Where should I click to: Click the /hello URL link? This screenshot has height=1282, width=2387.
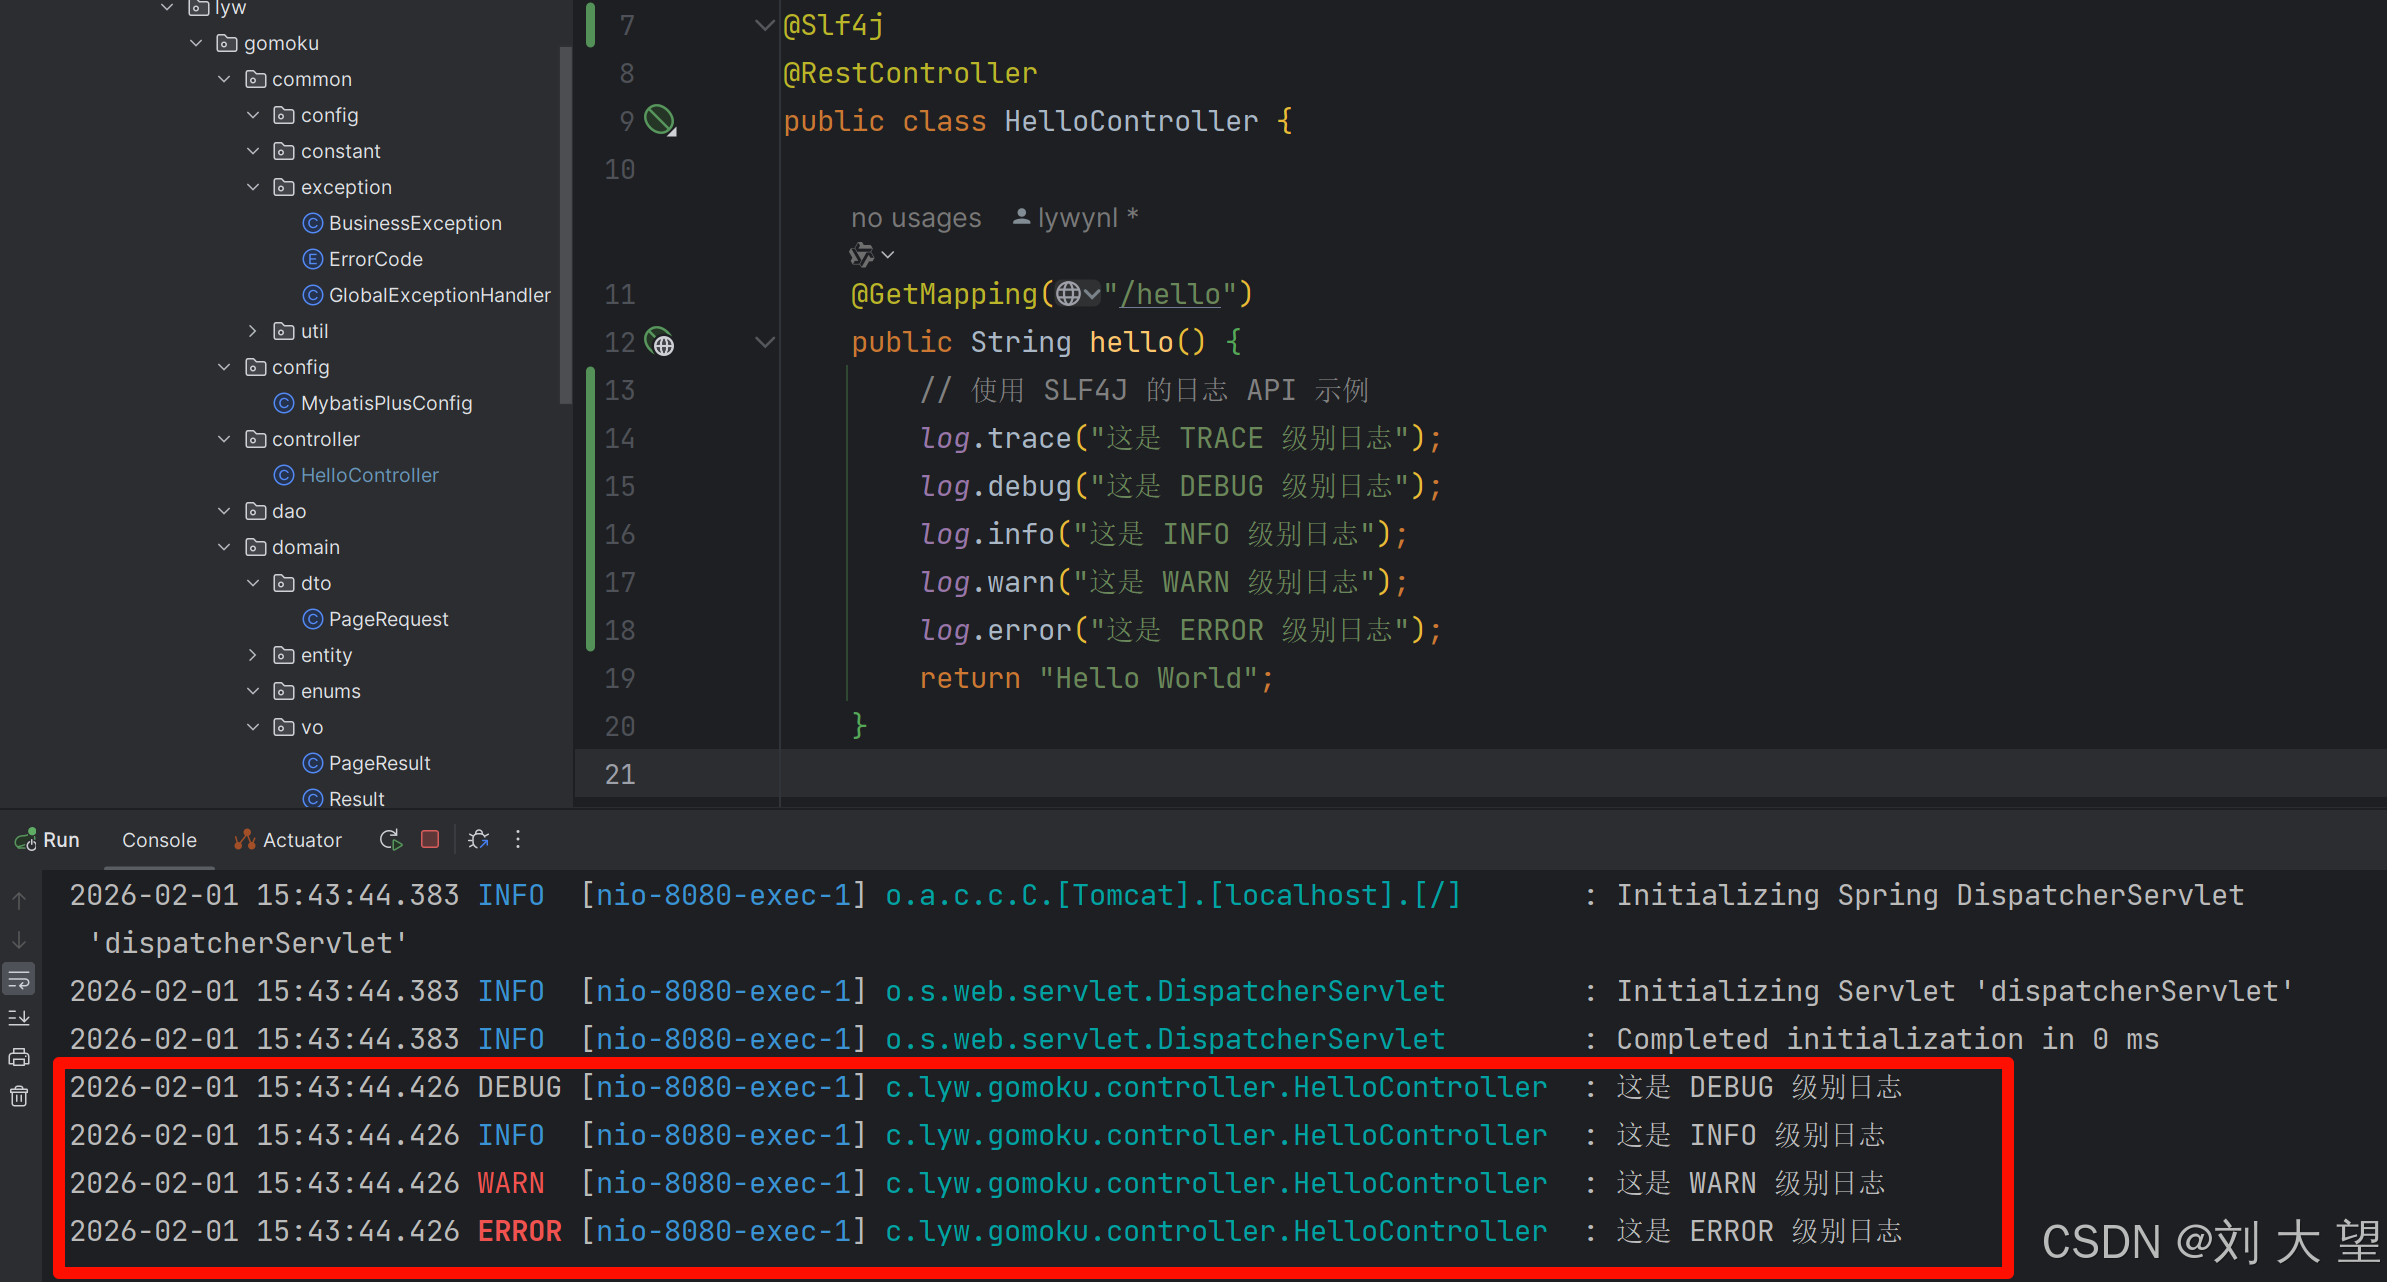tap(1171, 294)
